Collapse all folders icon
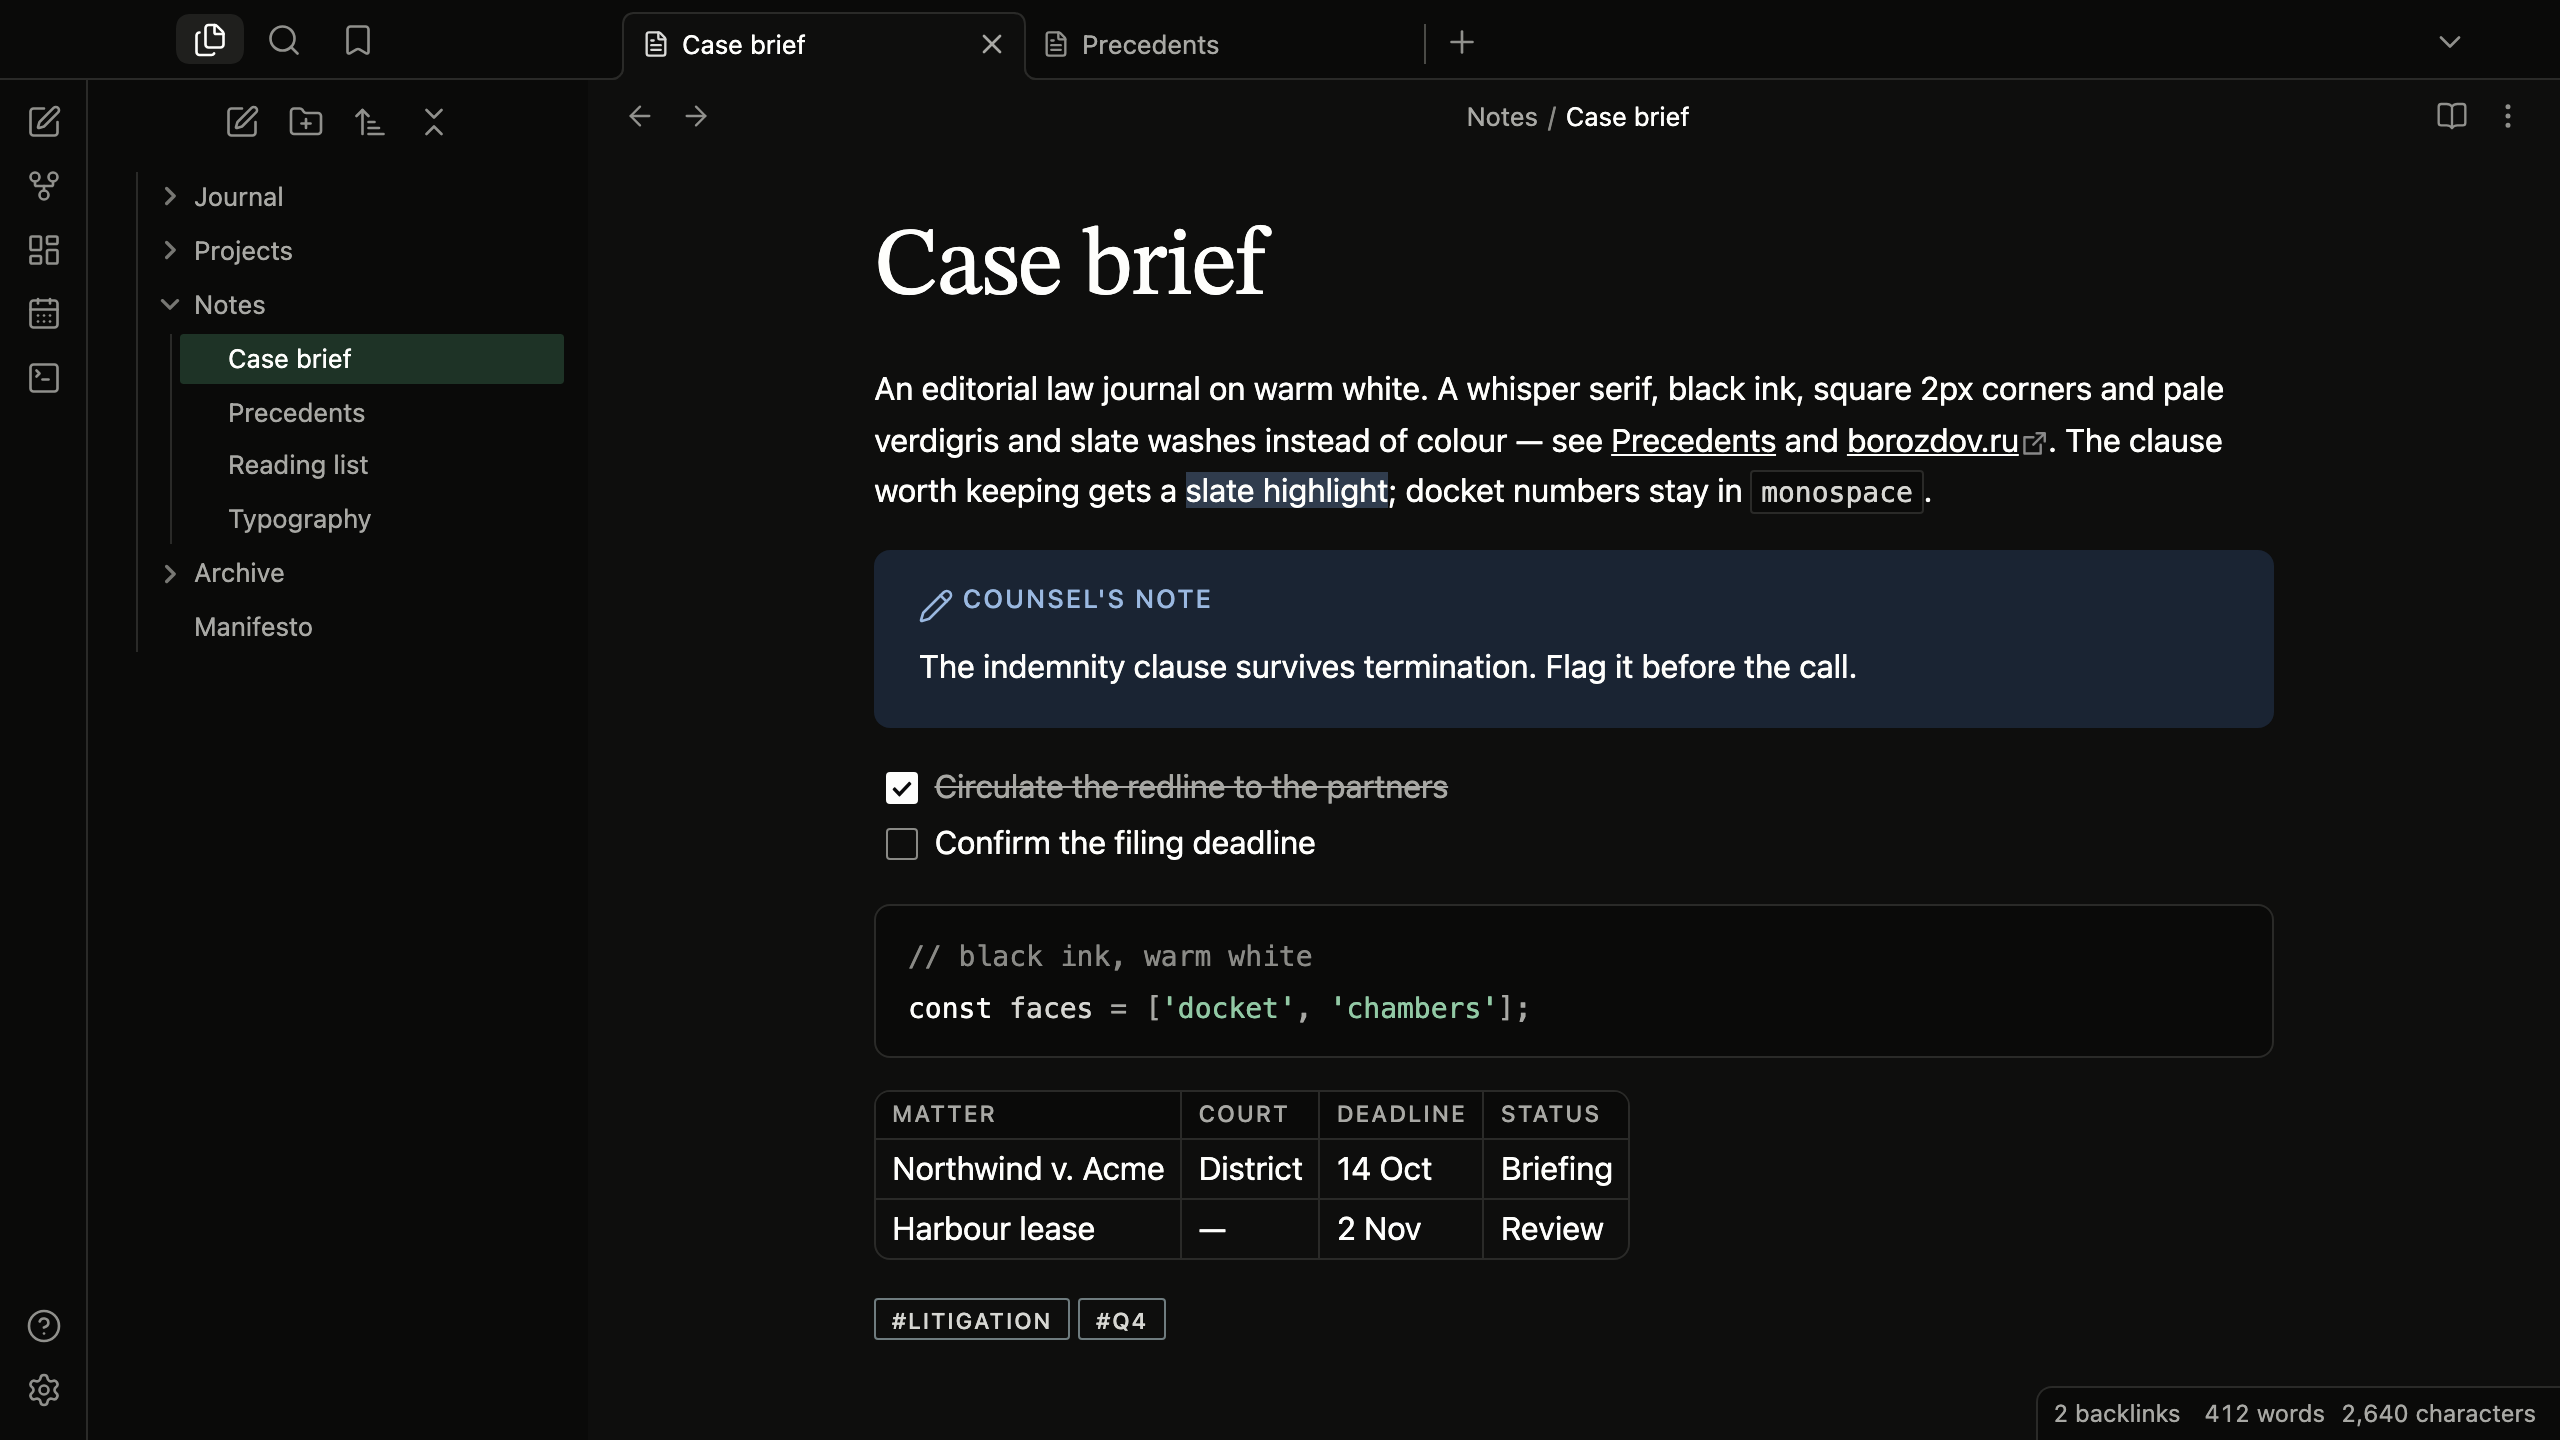 [x=434, y=122]
